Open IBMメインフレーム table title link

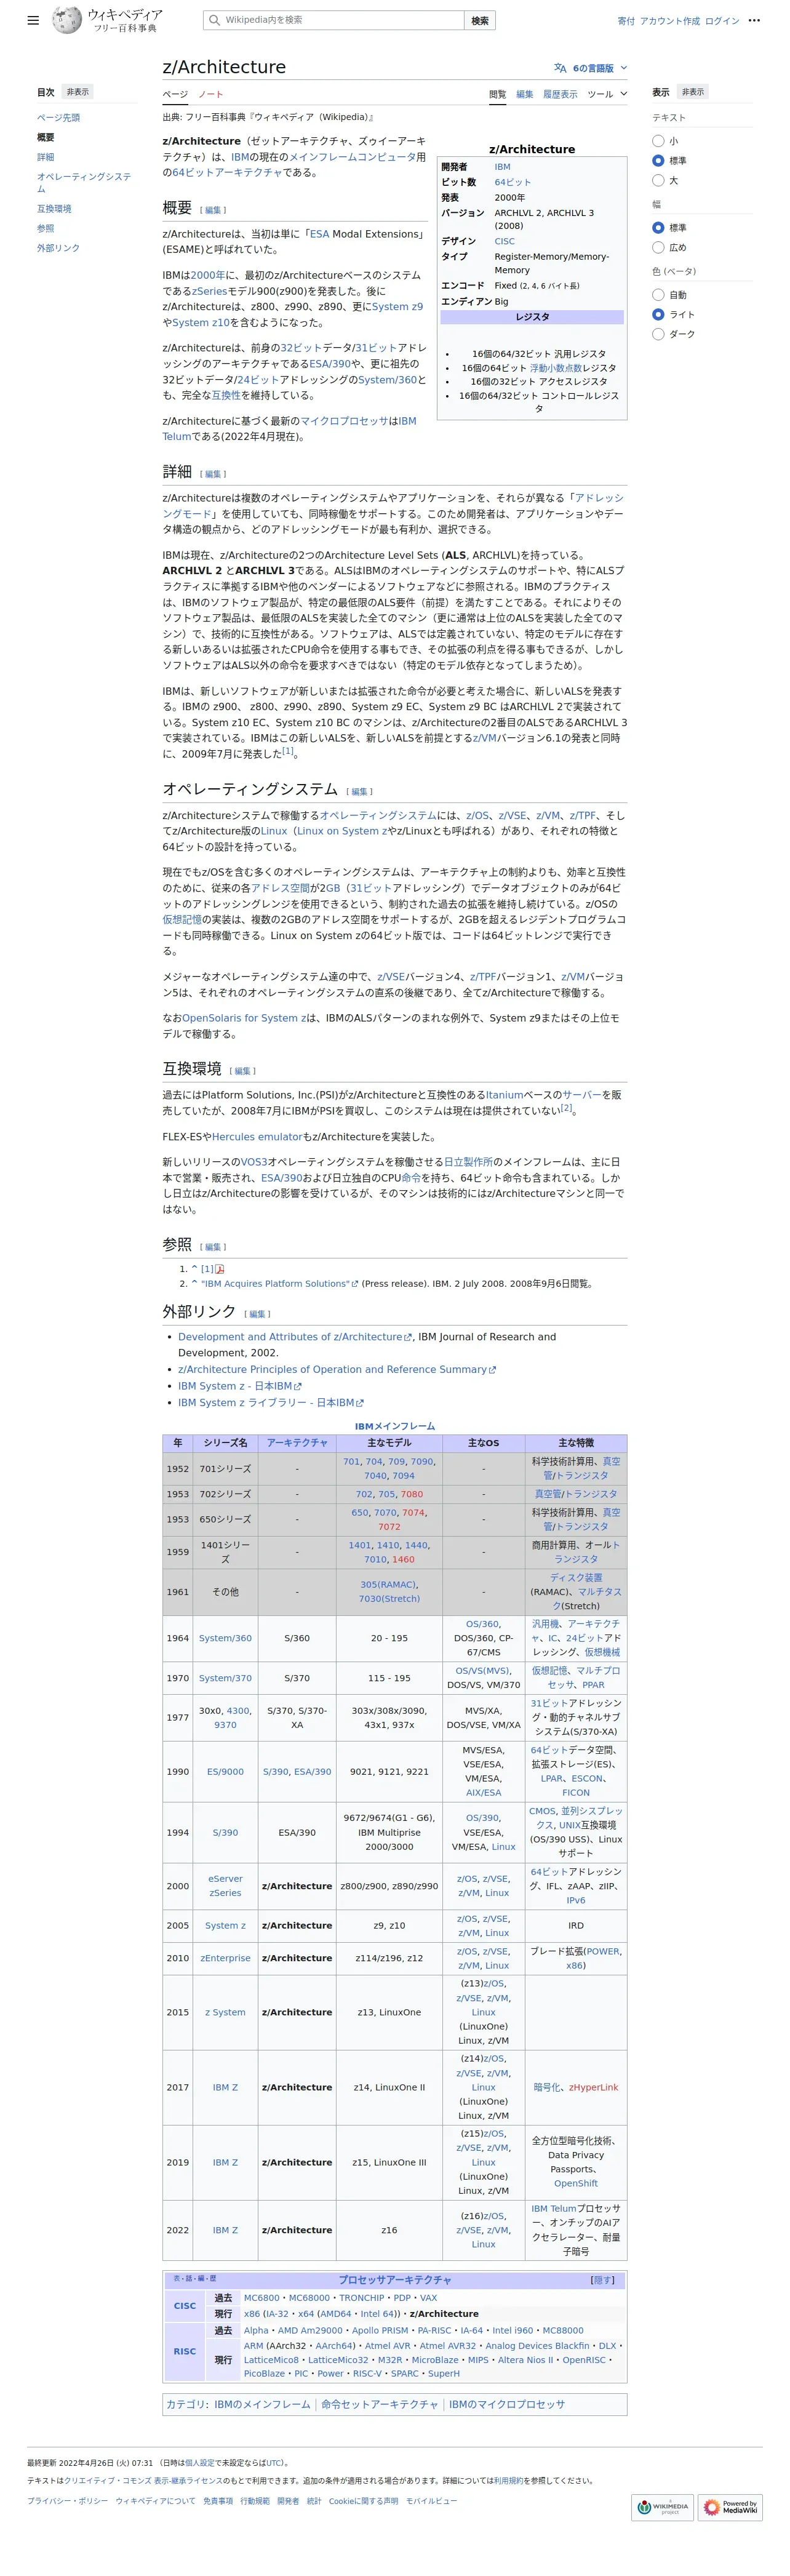point(395,1426)
